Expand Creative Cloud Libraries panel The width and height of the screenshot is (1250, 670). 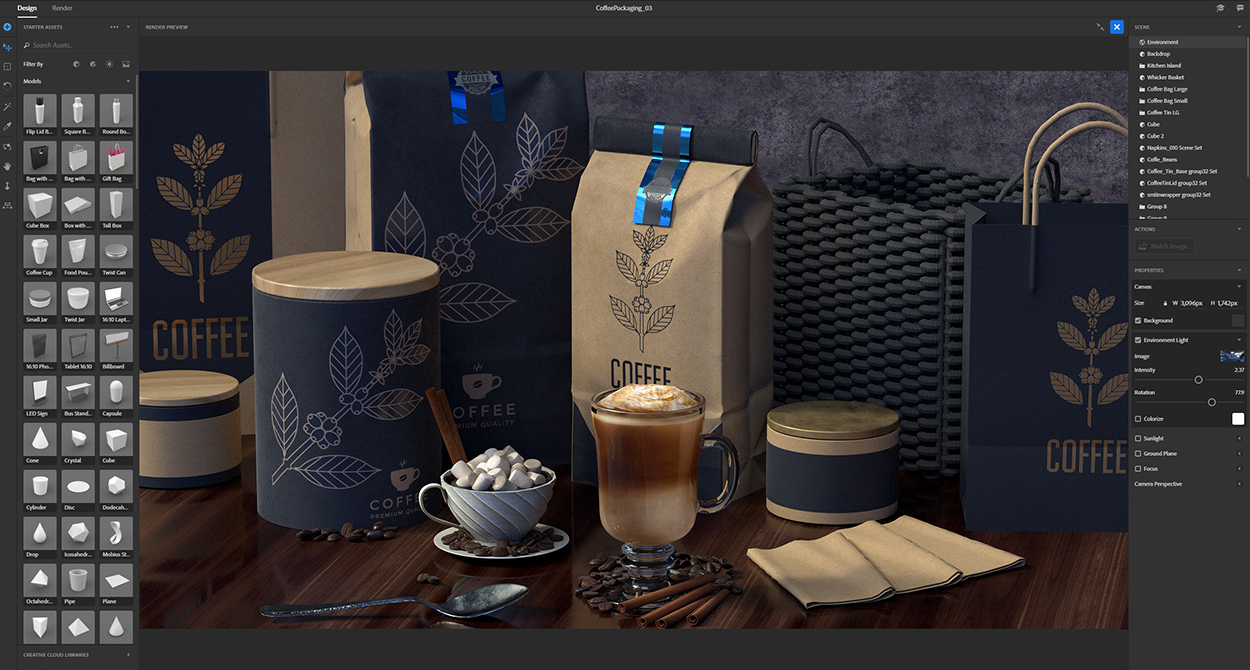click(x=128, y=655)
